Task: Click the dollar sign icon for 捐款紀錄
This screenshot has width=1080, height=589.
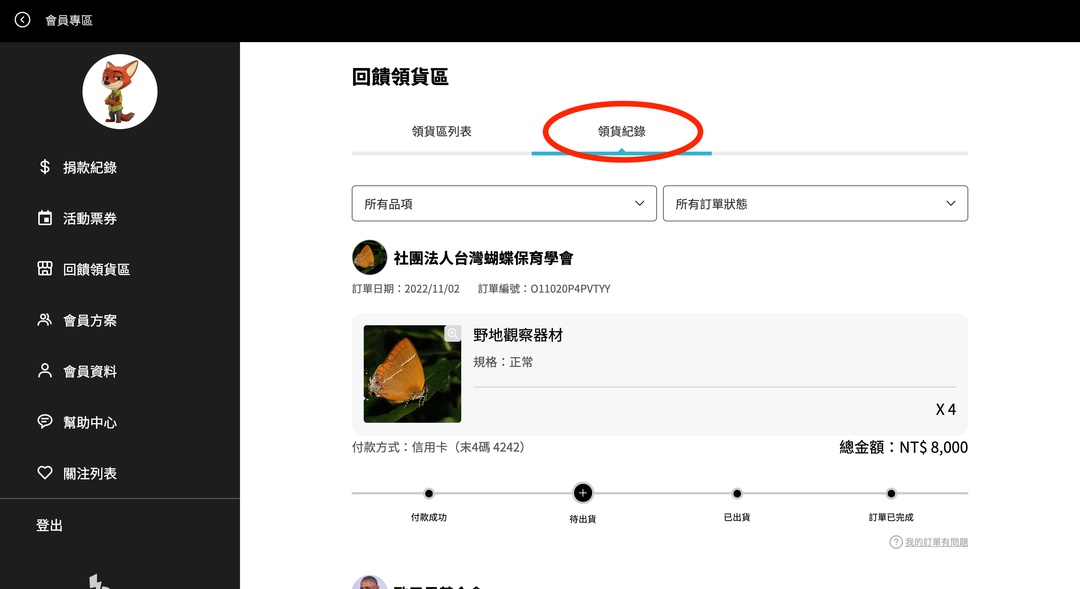Action: pos(45,167)
